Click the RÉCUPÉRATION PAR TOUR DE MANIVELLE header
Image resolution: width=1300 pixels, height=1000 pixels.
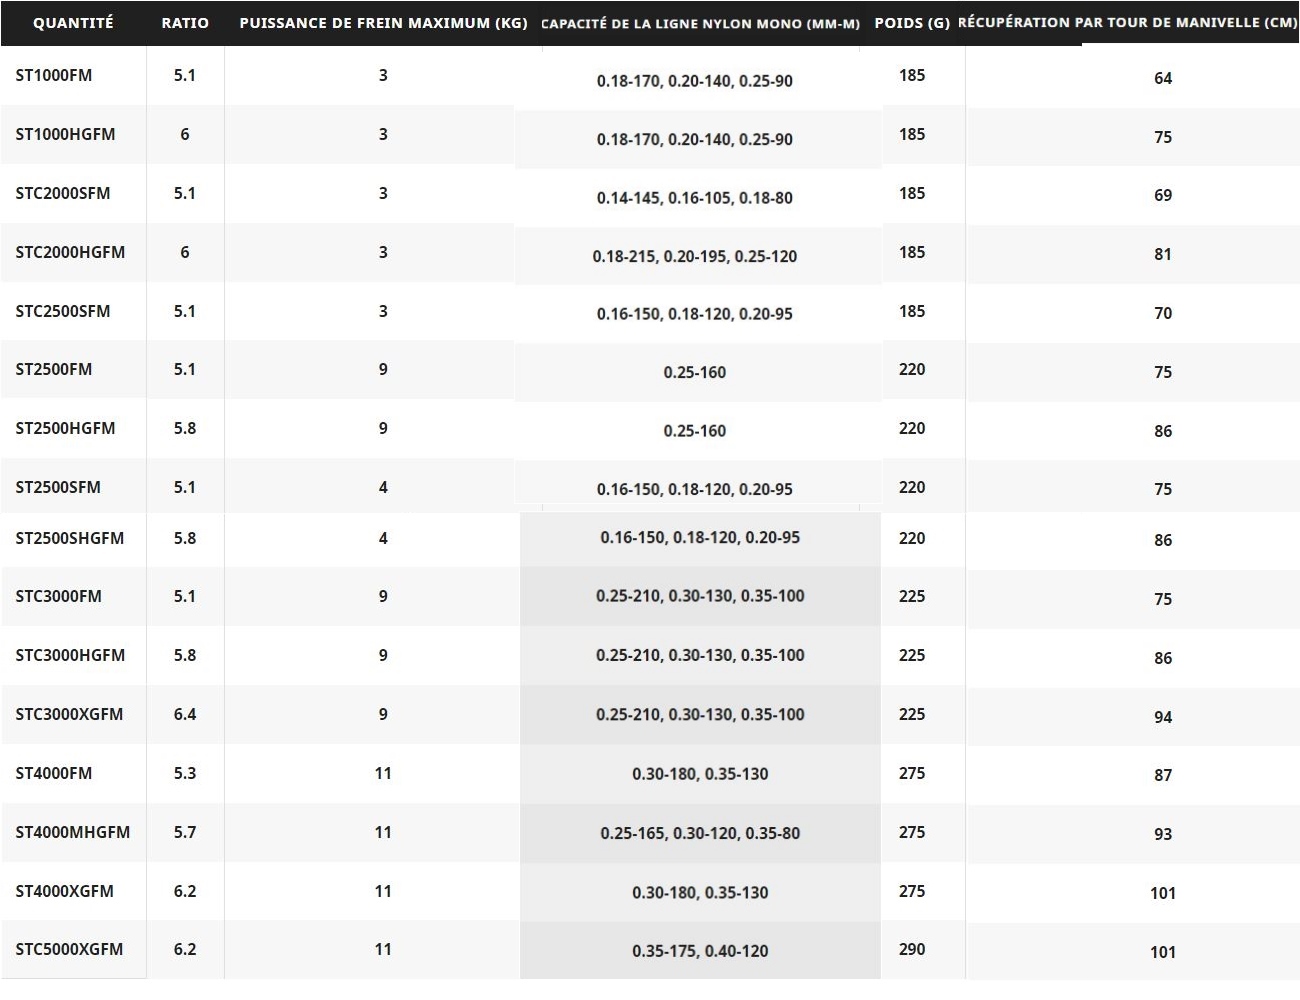pos(1128,22)
